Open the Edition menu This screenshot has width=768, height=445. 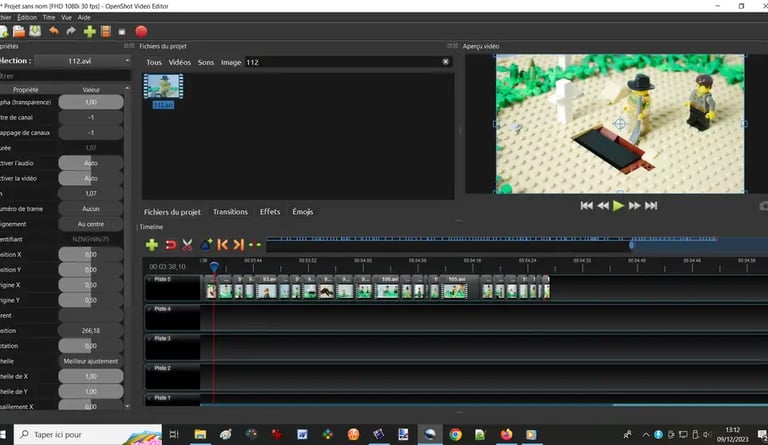pos(27,17)
